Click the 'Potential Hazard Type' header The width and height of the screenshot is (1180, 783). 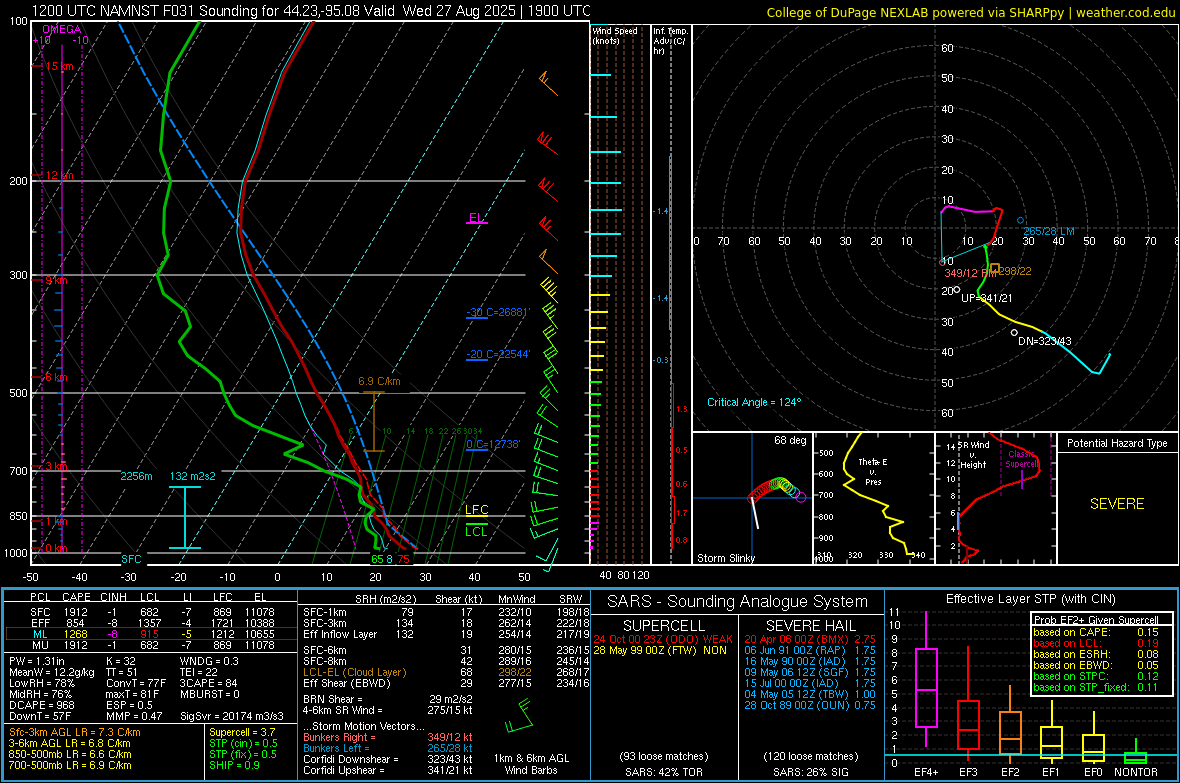[x=1117, y=443]
